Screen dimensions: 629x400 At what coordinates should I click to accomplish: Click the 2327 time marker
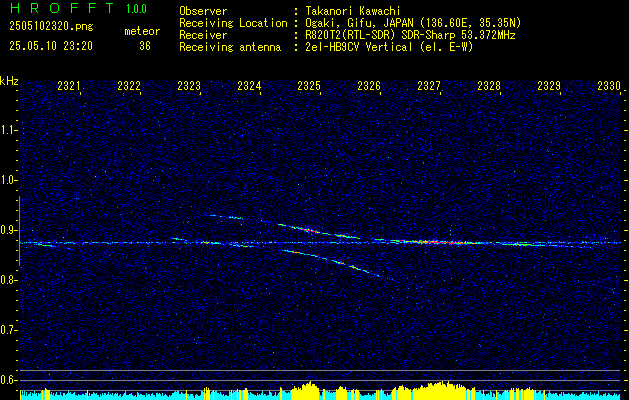tap(429, 86)
